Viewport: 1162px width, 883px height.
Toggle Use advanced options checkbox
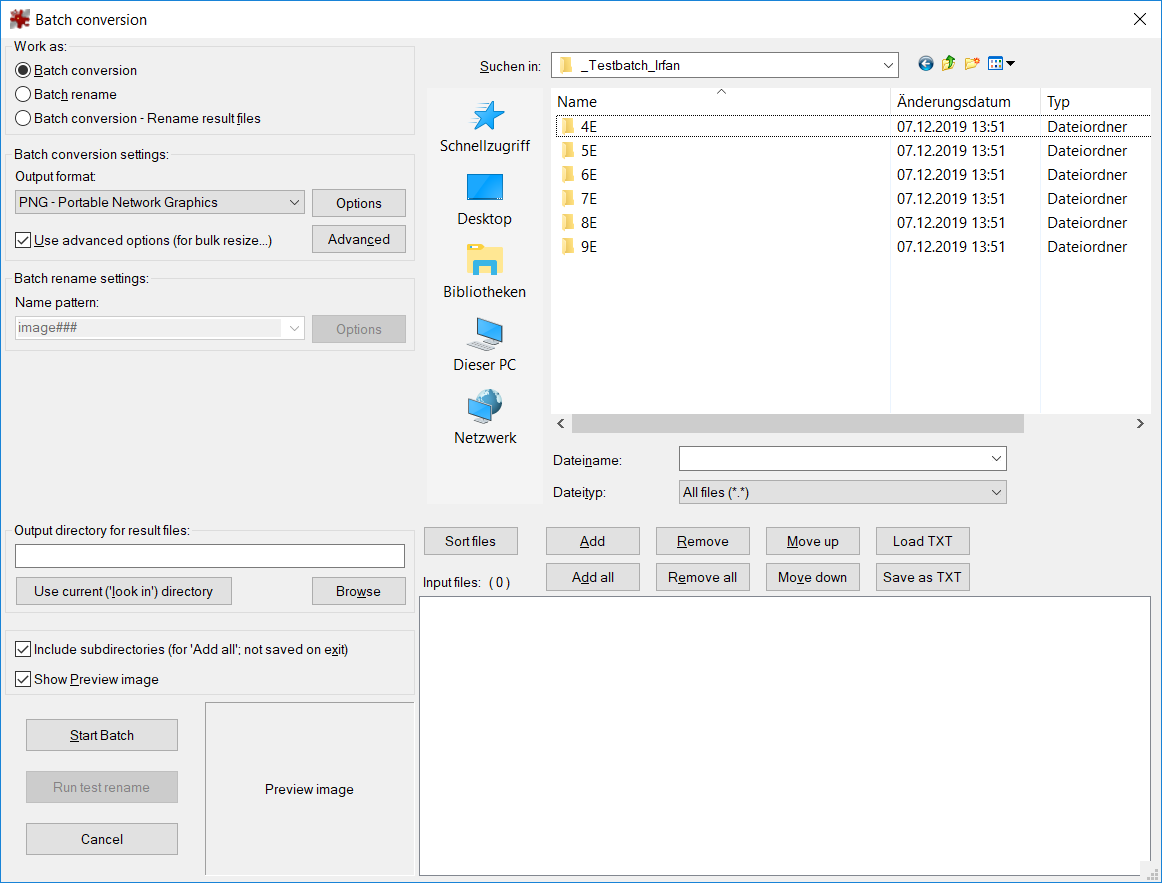tap(23, 241)
